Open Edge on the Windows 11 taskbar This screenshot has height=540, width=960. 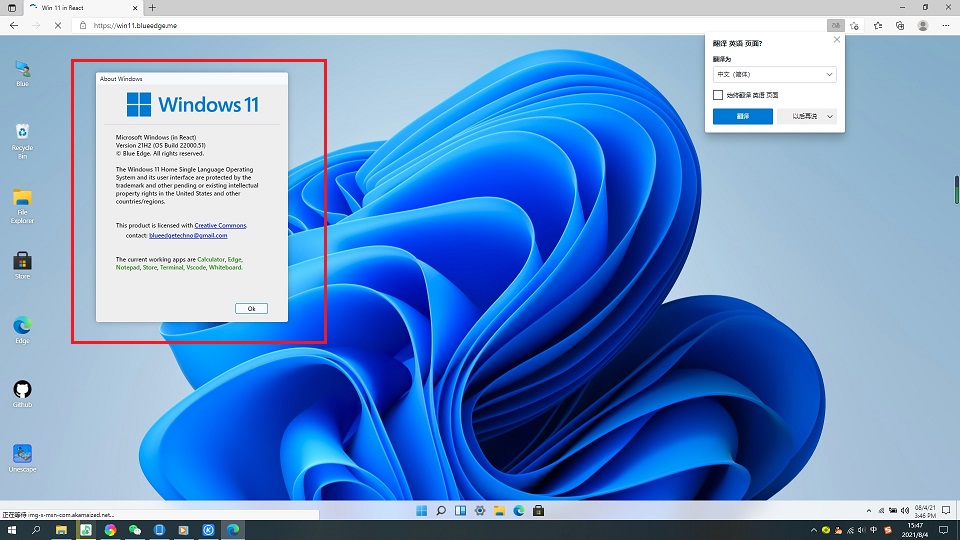pos(519,511)
